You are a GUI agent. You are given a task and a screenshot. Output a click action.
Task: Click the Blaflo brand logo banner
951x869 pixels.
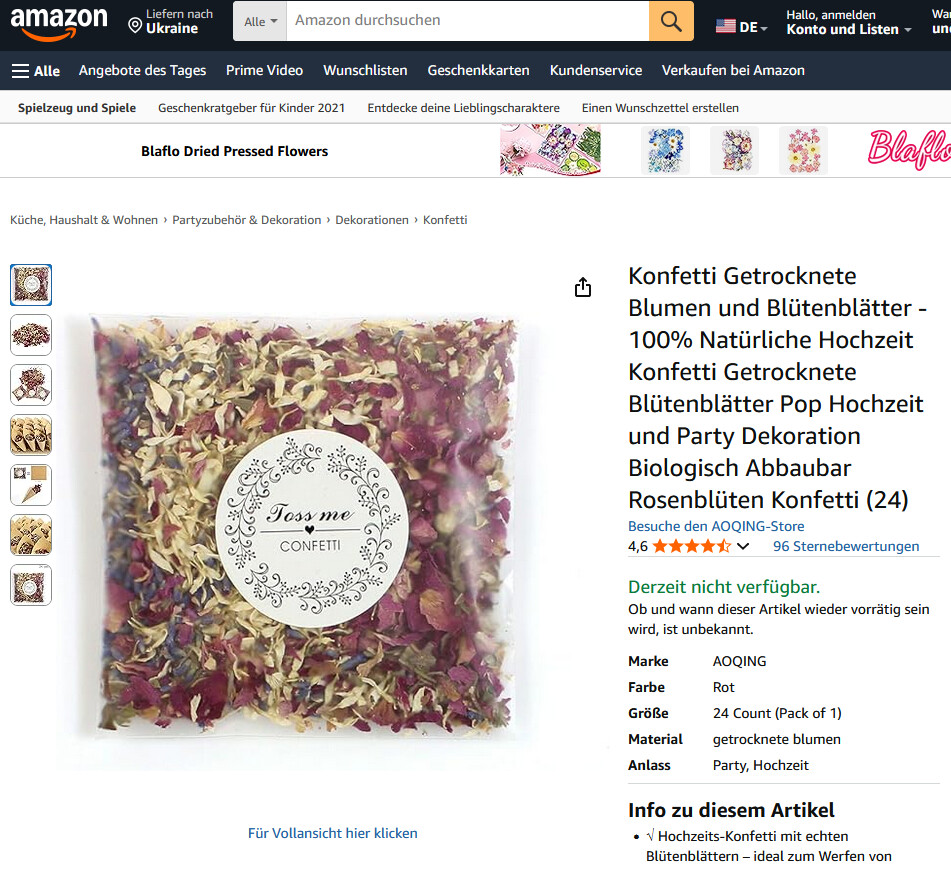tap(908, 150)
